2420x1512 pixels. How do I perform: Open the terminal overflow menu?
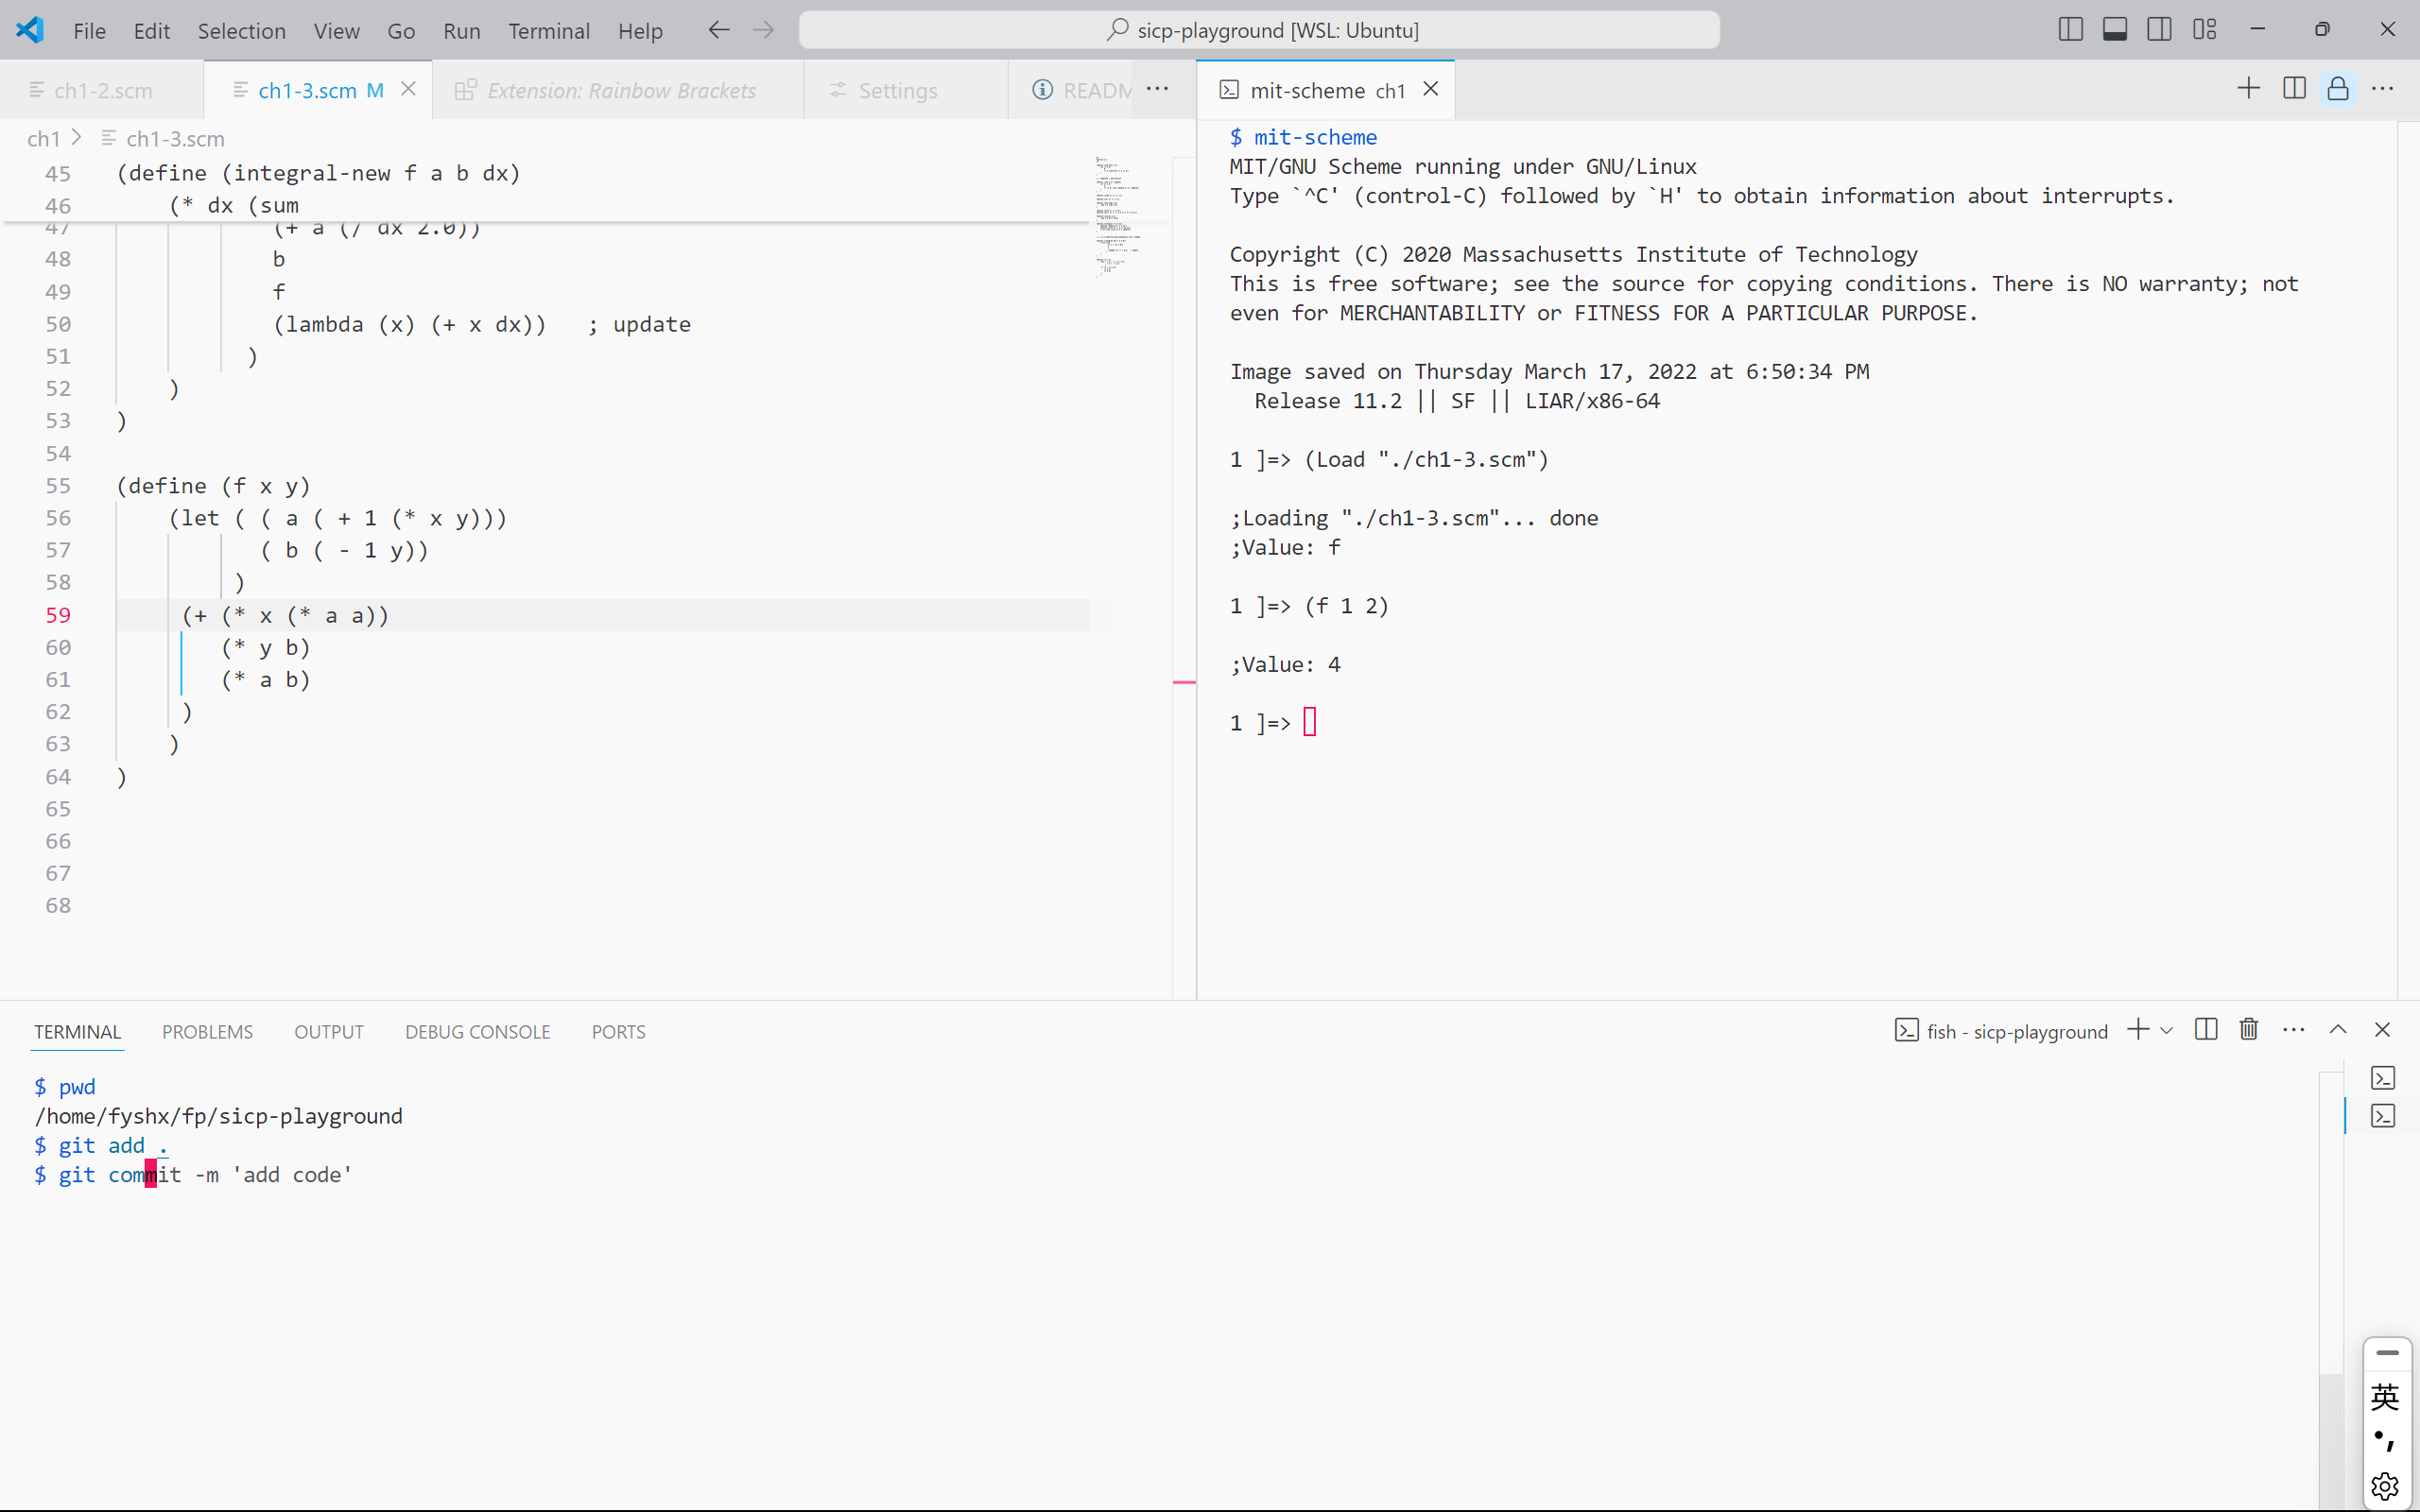(2293, 1030)
